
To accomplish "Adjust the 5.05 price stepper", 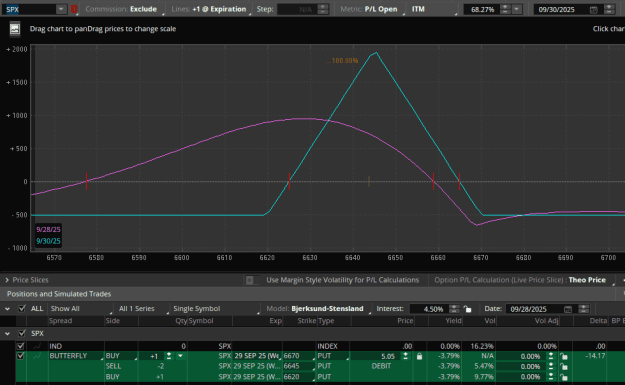I will point(405,356).
